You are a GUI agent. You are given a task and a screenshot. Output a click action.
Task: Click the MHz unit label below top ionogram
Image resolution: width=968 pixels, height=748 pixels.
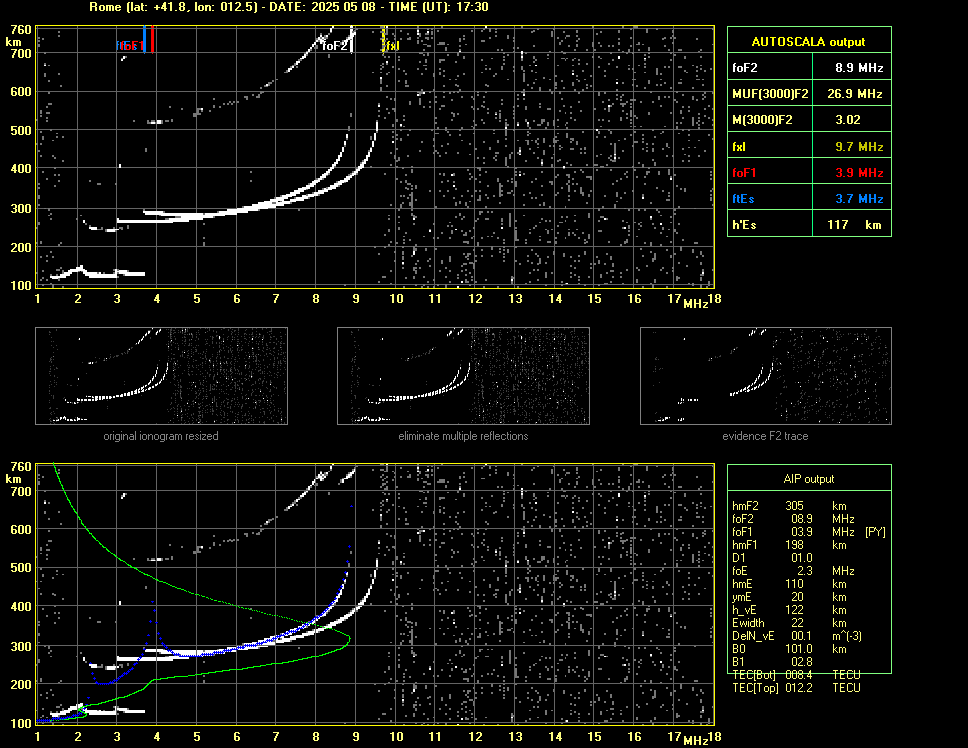tap(695, 304)
